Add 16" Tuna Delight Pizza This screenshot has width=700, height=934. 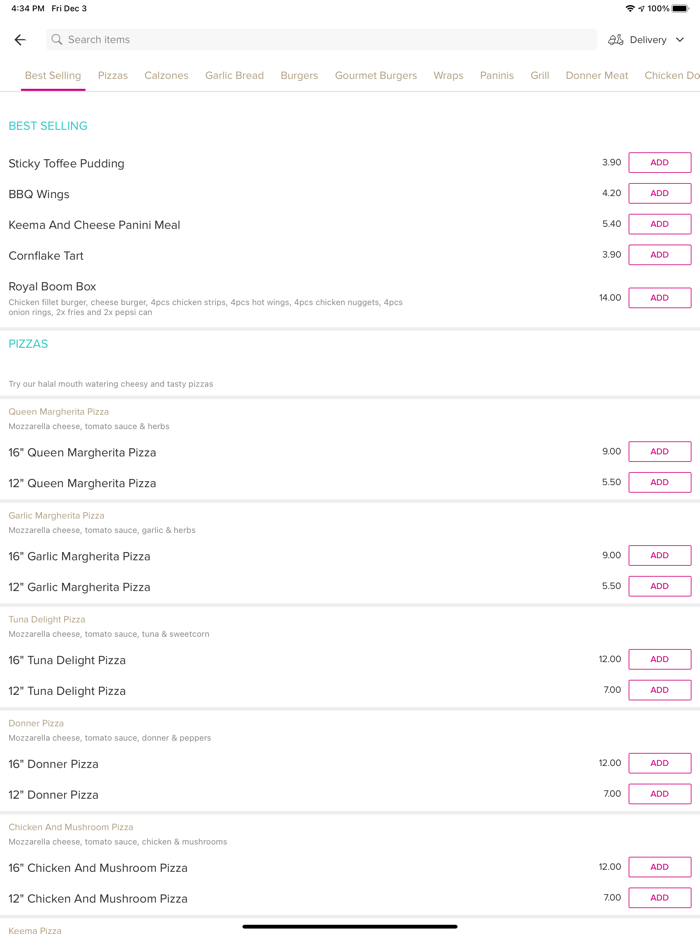click(x=659, y=660)
